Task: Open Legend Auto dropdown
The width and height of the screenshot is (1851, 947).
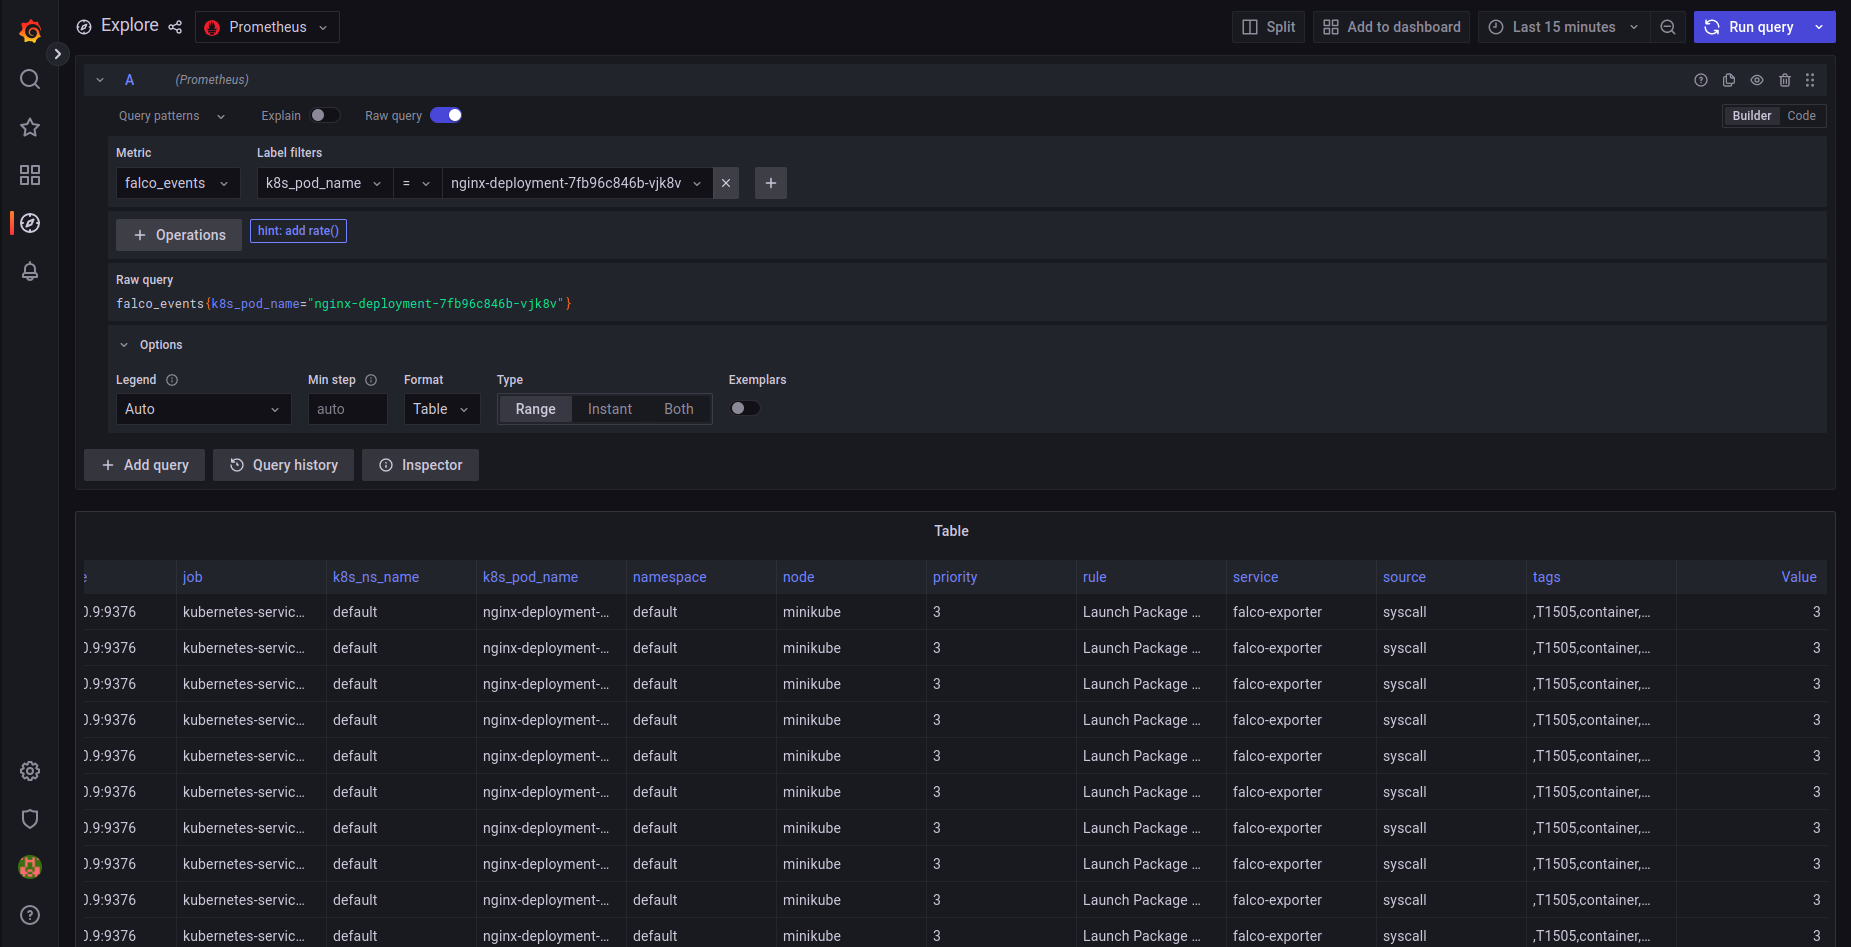Action: click(203, 409)
